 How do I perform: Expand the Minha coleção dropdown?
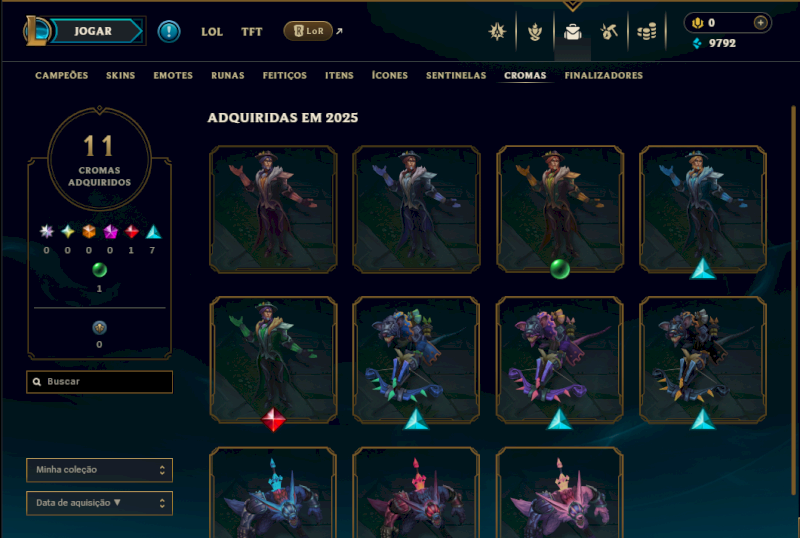pos(99,470)
